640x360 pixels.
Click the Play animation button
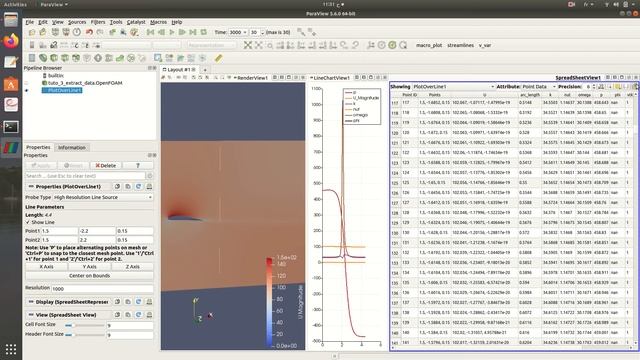pos(172,32)
